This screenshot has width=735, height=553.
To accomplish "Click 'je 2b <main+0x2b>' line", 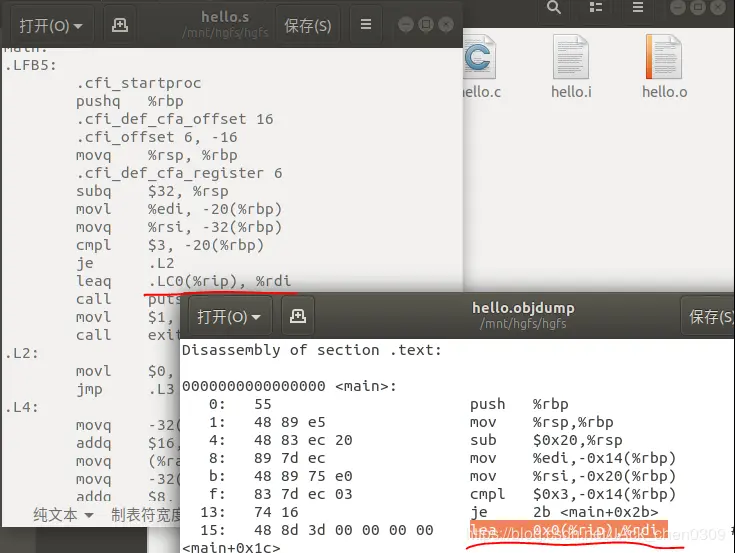I will [x=564, y=512].
